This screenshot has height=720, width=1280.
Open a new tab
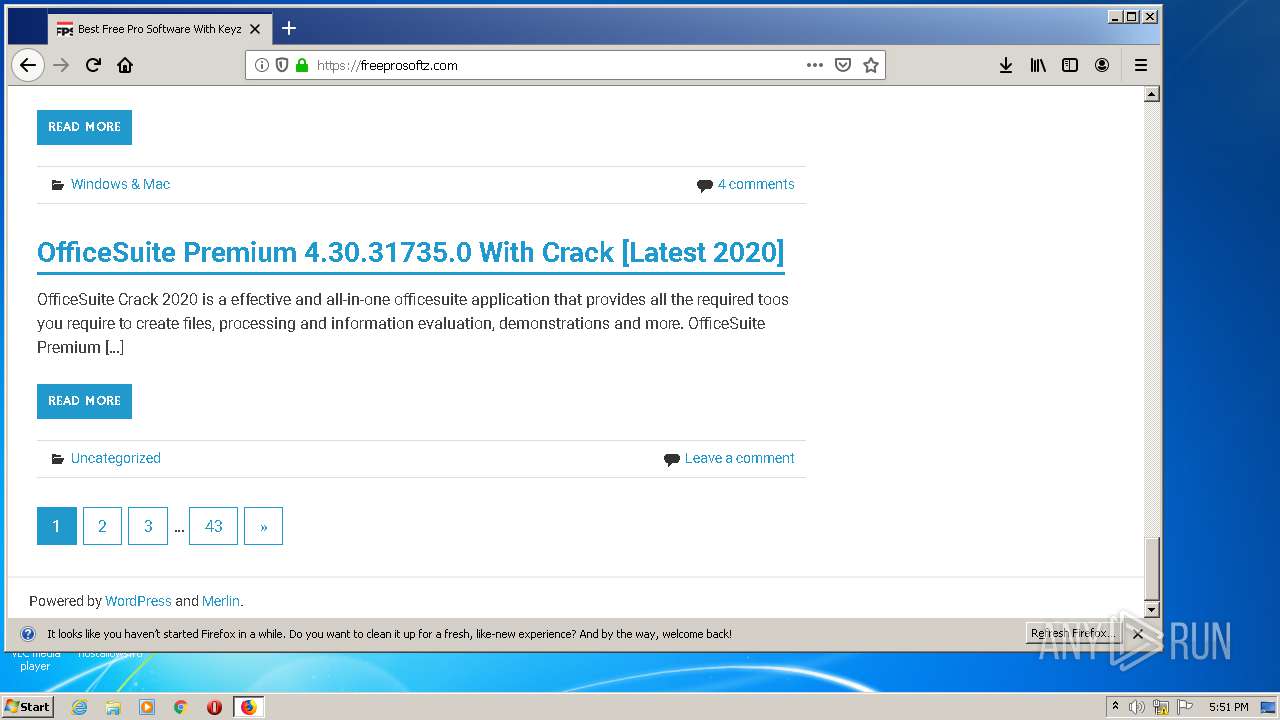point(289,28)
